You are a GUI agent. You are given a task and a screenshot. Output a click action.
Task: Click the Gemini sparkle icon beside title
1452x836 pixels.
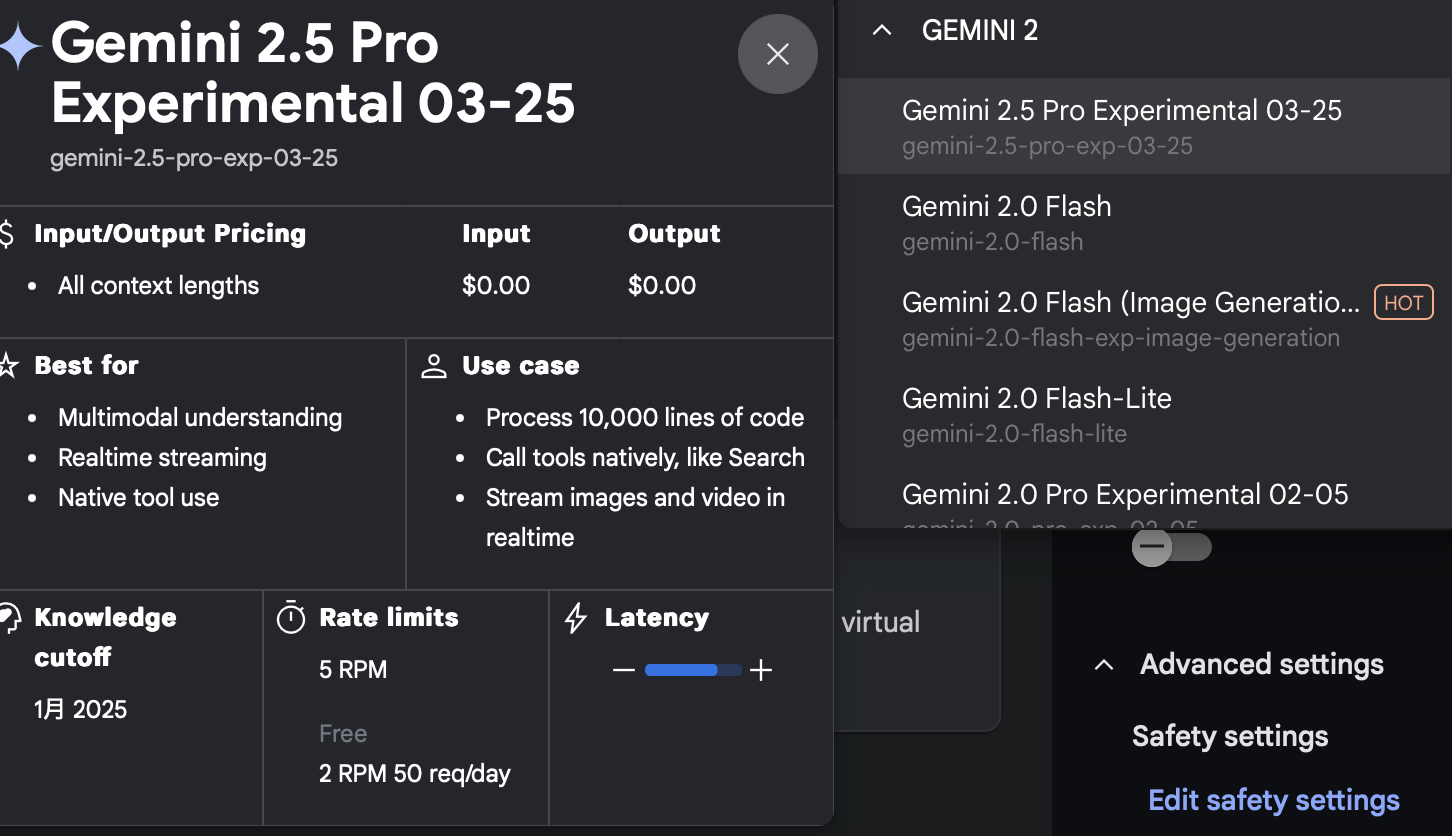(20, 47)
